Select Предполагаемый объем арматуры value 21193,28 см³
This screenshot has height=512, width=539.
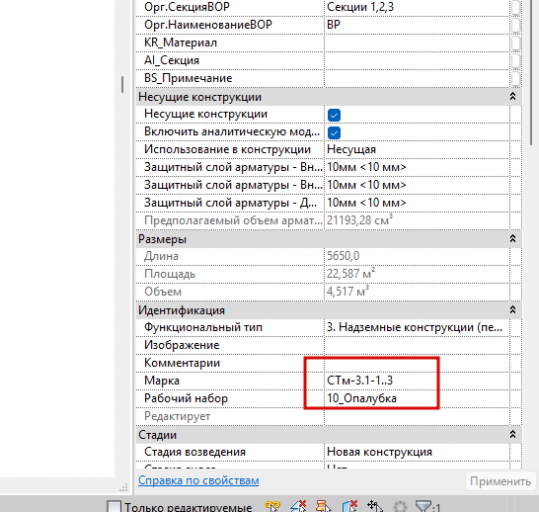[x=417, y=221]
